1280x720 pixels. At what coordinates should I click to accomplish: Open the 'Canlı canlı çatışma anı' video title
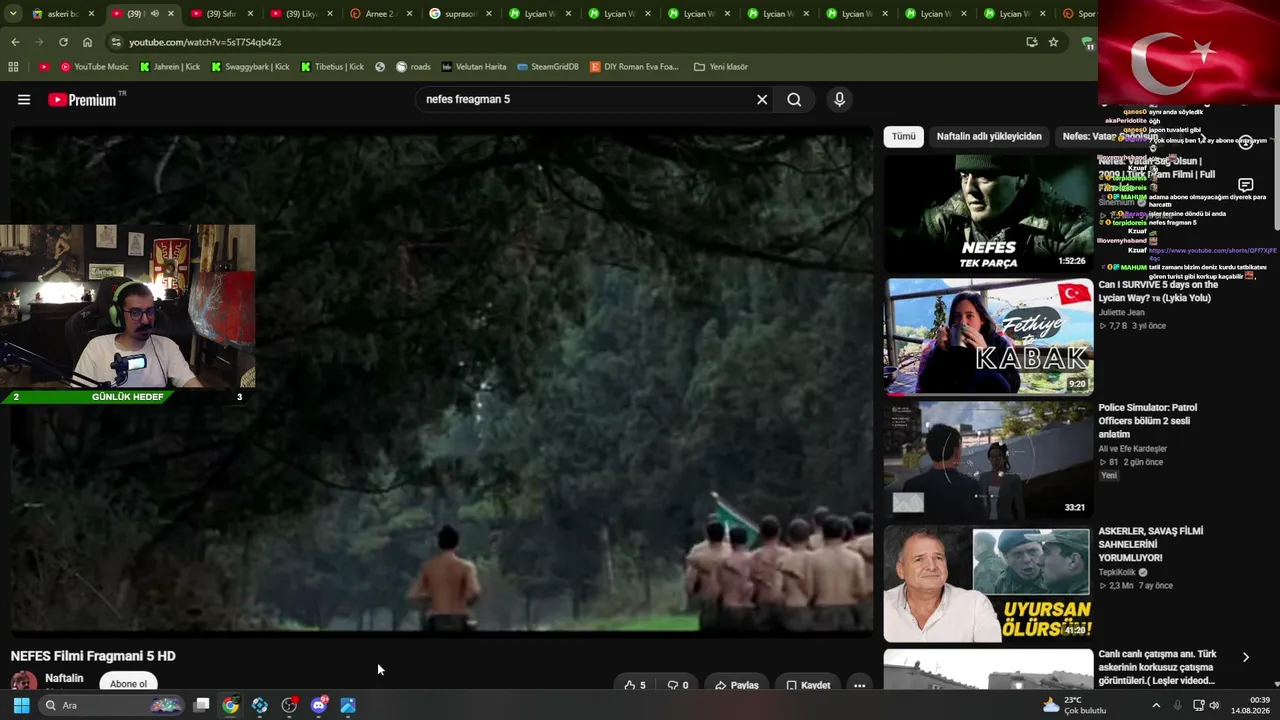[1158, 667]
